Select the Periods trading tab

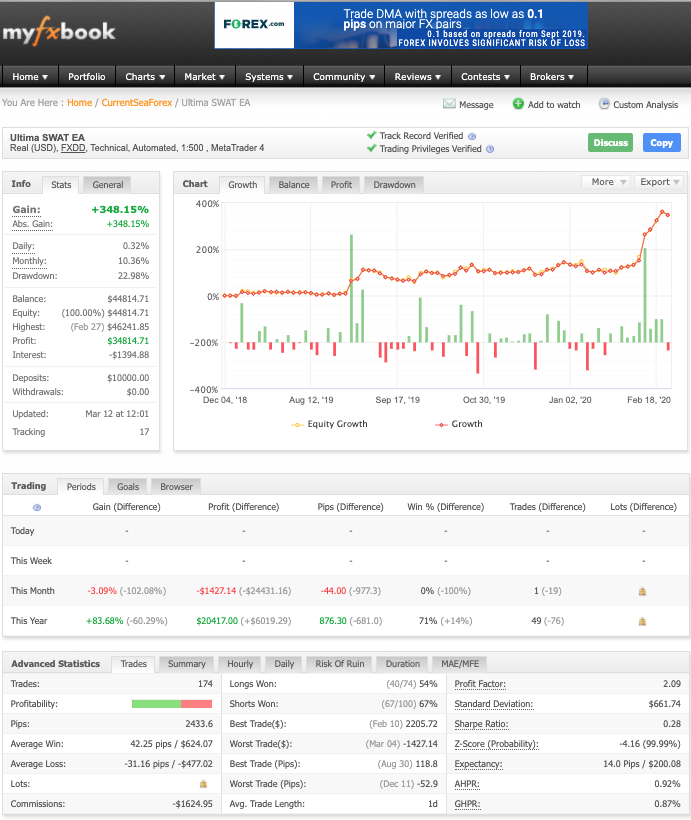[x=81, y=487]
